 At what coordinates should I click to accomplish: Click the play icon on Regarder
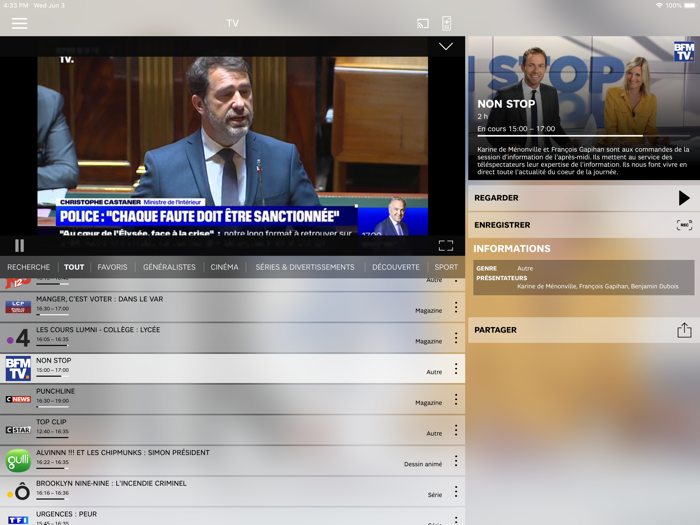pos(684,198)
